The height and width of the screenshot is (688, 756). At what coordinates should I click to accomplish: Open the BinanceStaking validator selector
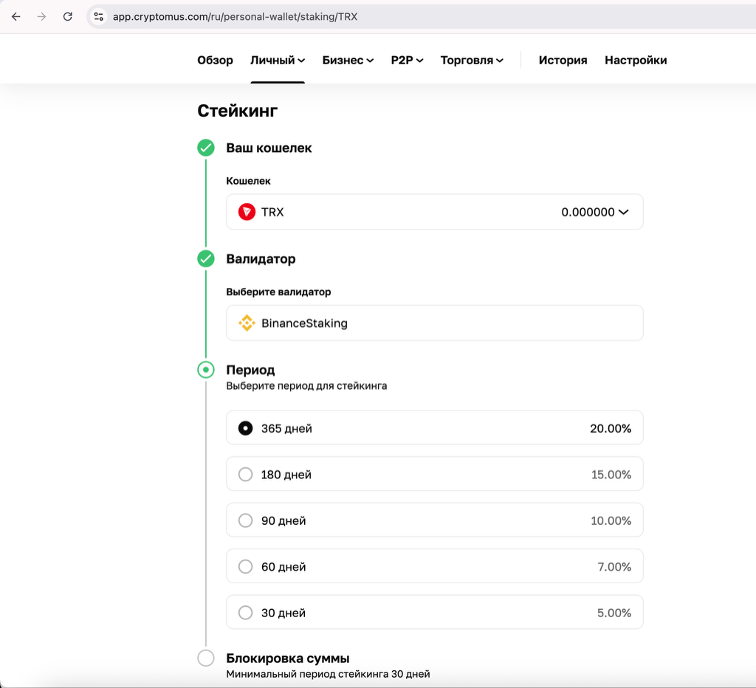(434, 323)
